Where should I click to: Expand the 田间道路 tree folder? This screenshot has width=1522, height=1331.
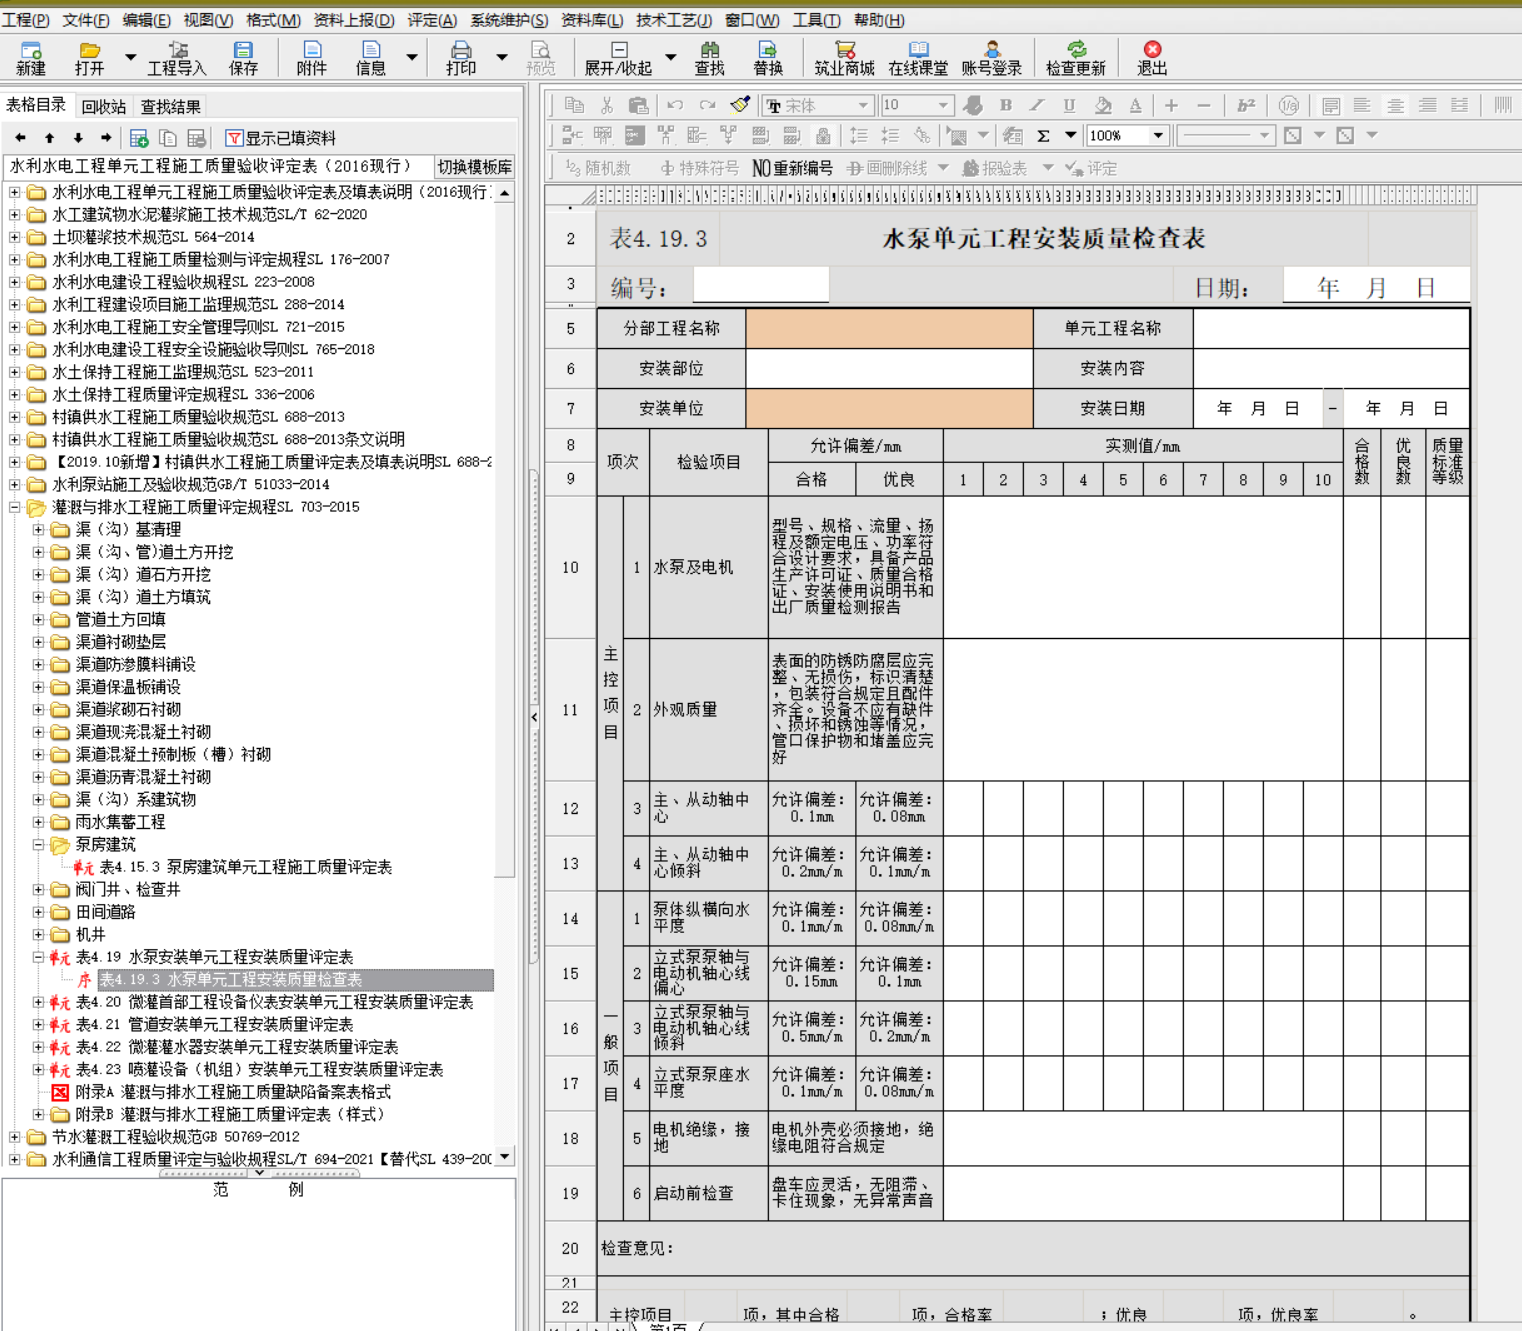pyautogui.click(x=38, y=912)
